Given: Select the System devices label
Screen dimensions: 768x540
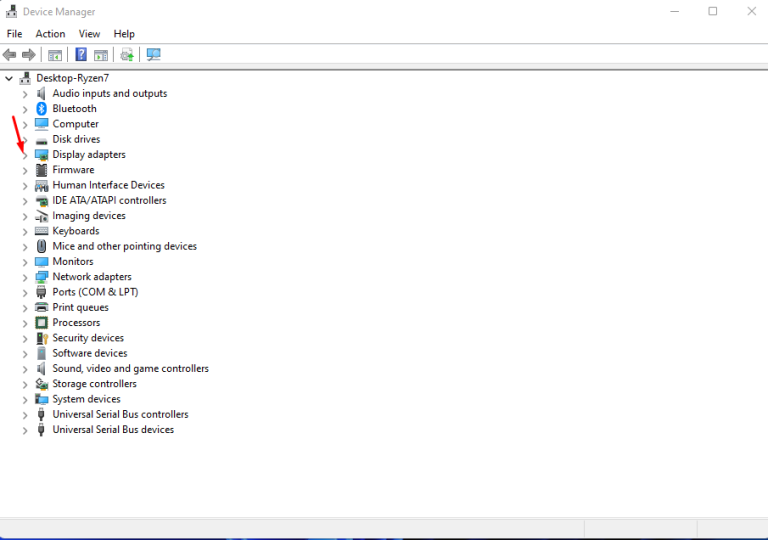Looking at the screenshot, I should point(86,399).
